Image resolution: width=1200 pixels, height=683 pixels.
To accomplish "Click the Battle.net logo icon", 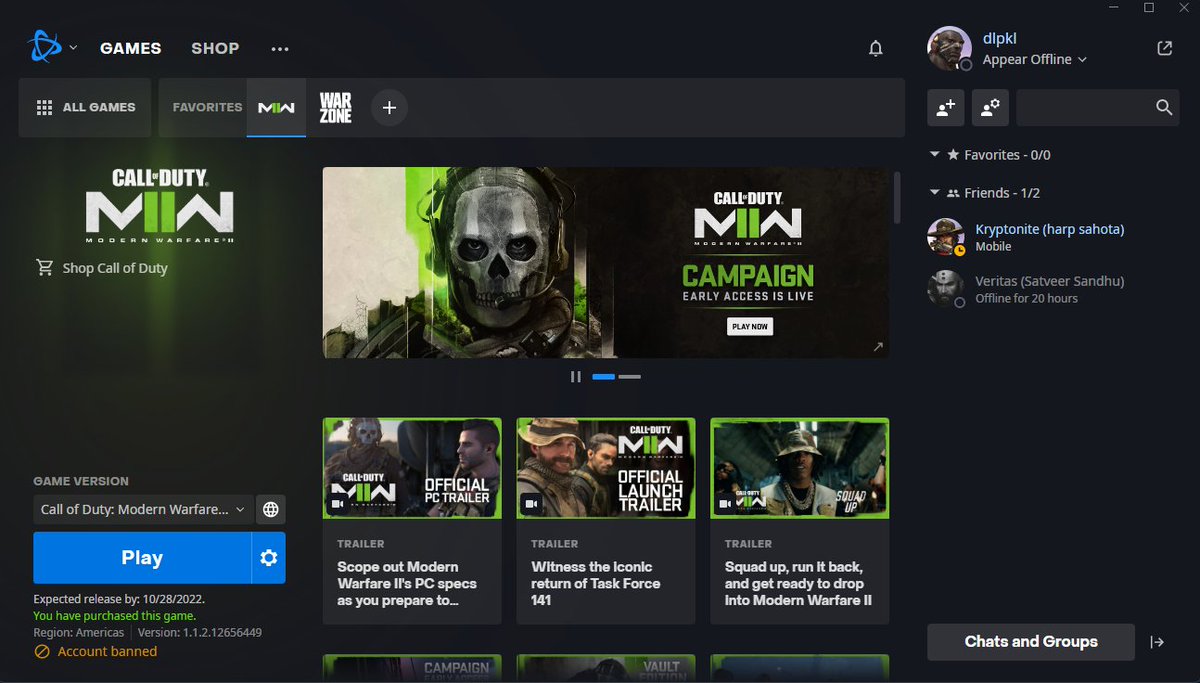I will pyautogui.click(x=43, y=47).
